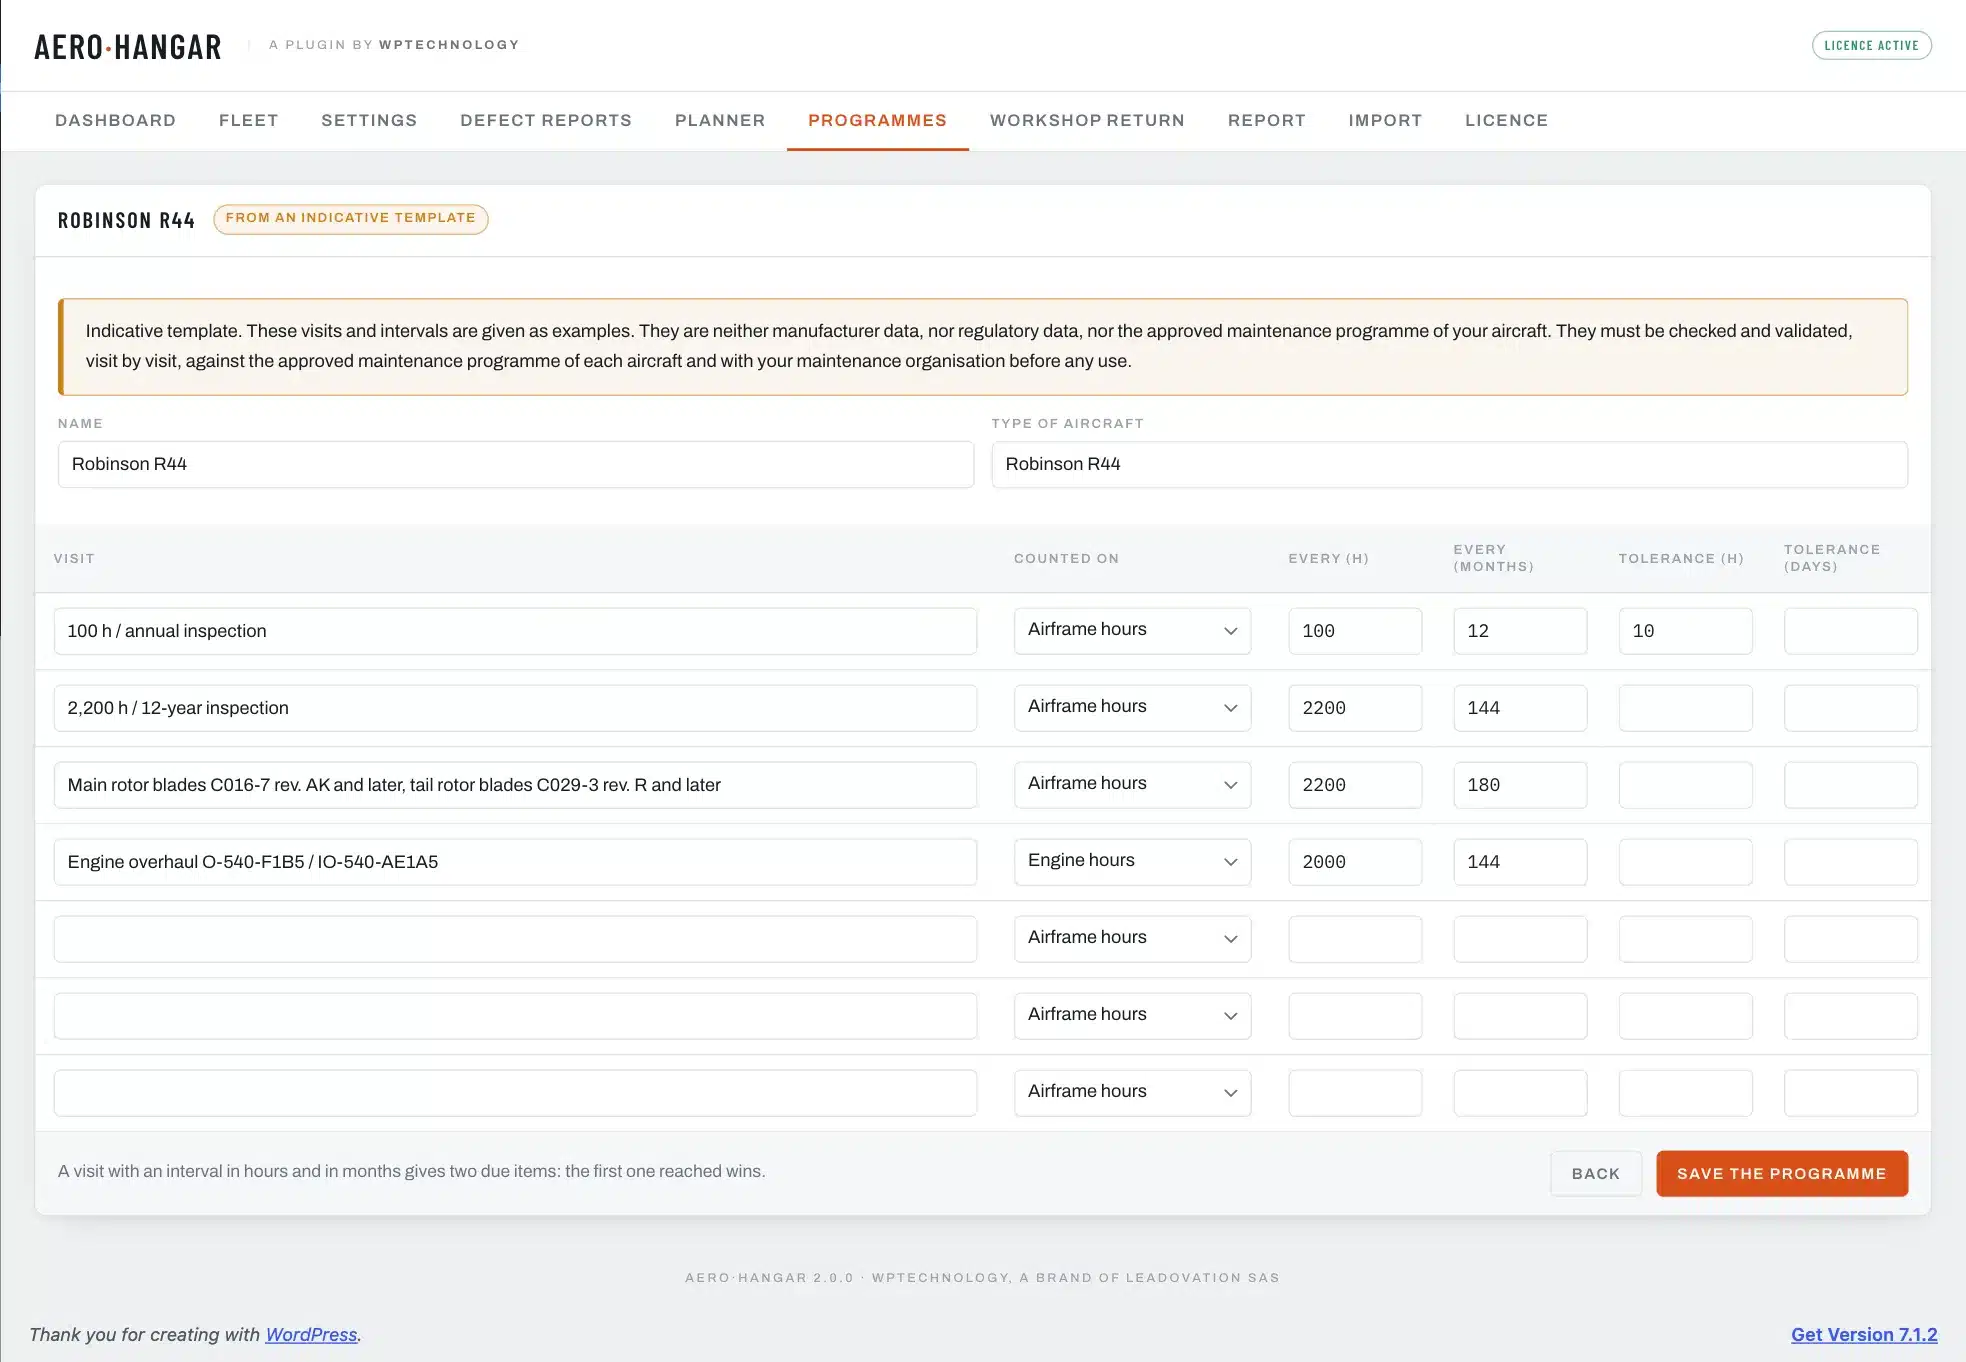Click Tolerance (Days) field for main rotor blades
Image resolution: width=1966 pixels, height=1362 pixels.
point(1850,785)
